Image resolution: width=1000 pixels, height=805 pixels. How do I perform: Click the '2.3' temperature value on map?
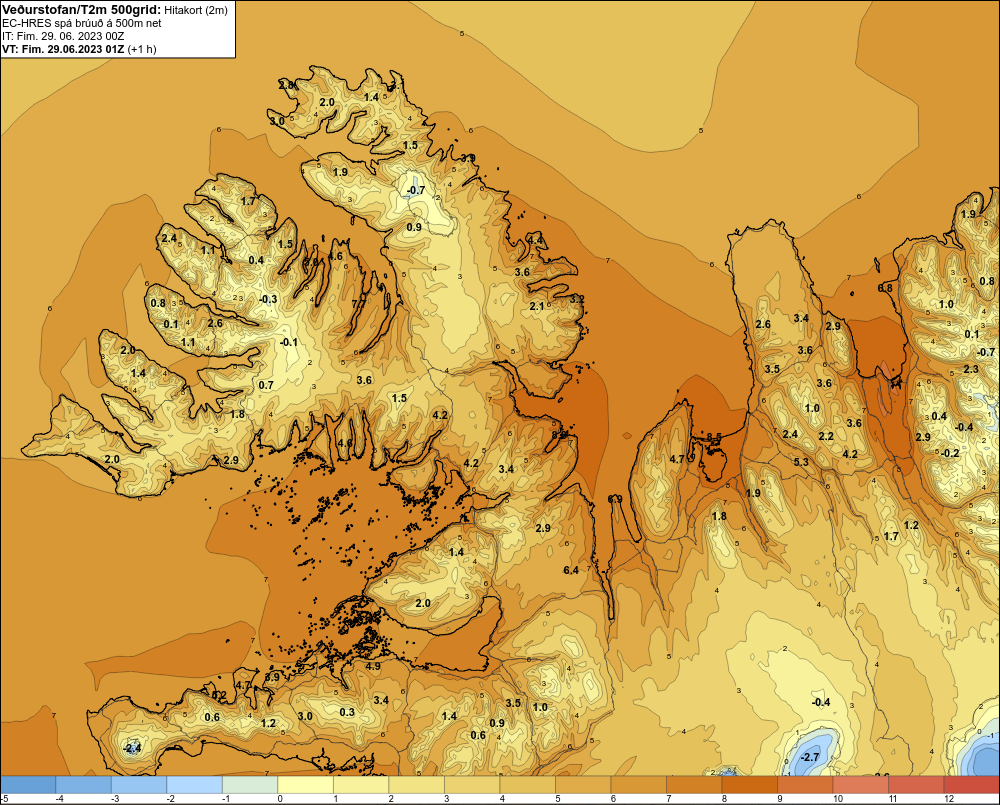[x=971, y=369]
